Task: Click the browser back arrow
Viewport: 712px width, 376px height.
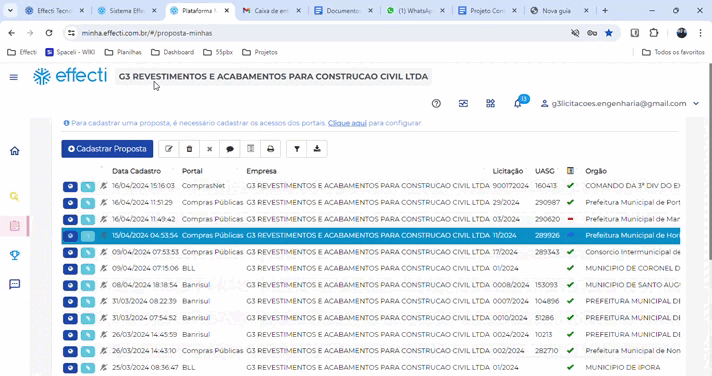Action: click(x=12, y=33)
